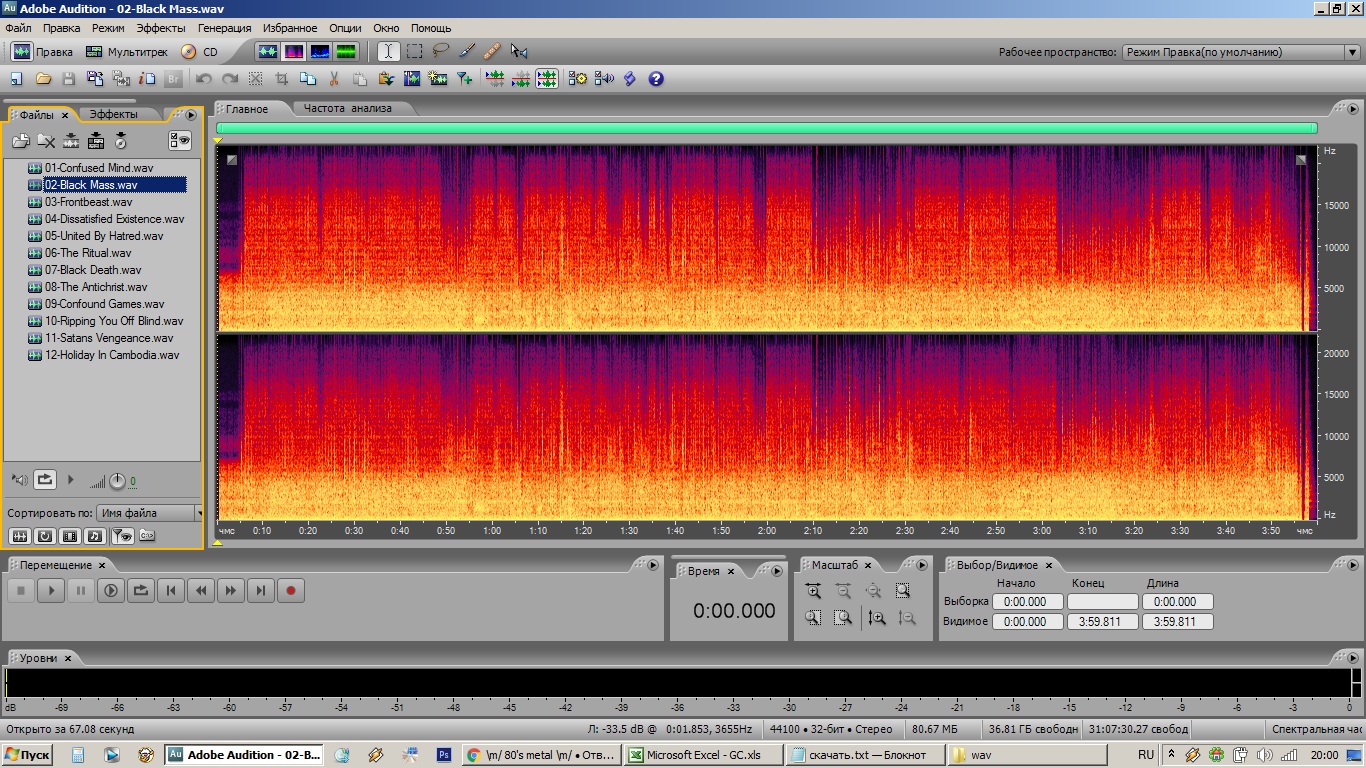1366x768 pixels.
Task: Go to beginning transport button
Action: click(171, 591)
